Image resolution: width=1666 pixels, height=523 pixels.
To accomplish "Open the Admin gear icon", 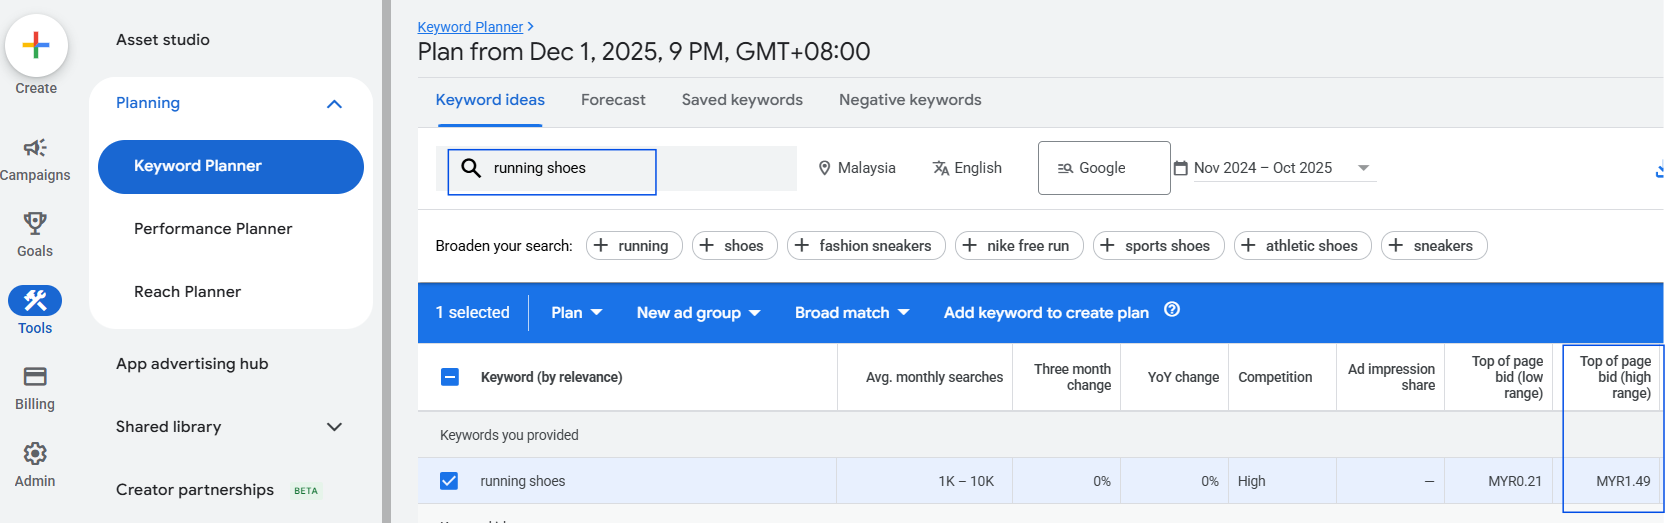I will pos(35,453).
